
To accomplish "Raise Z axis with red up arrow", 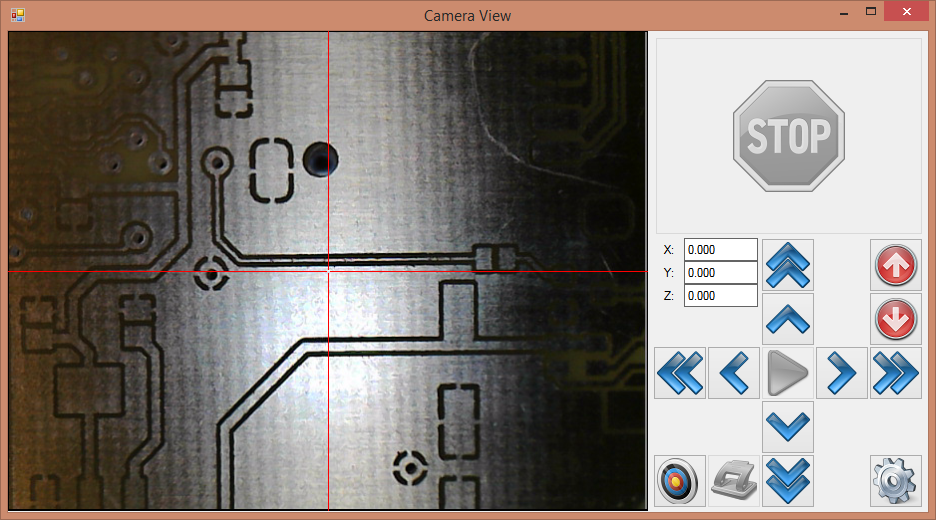I will [x=896, y=265].
